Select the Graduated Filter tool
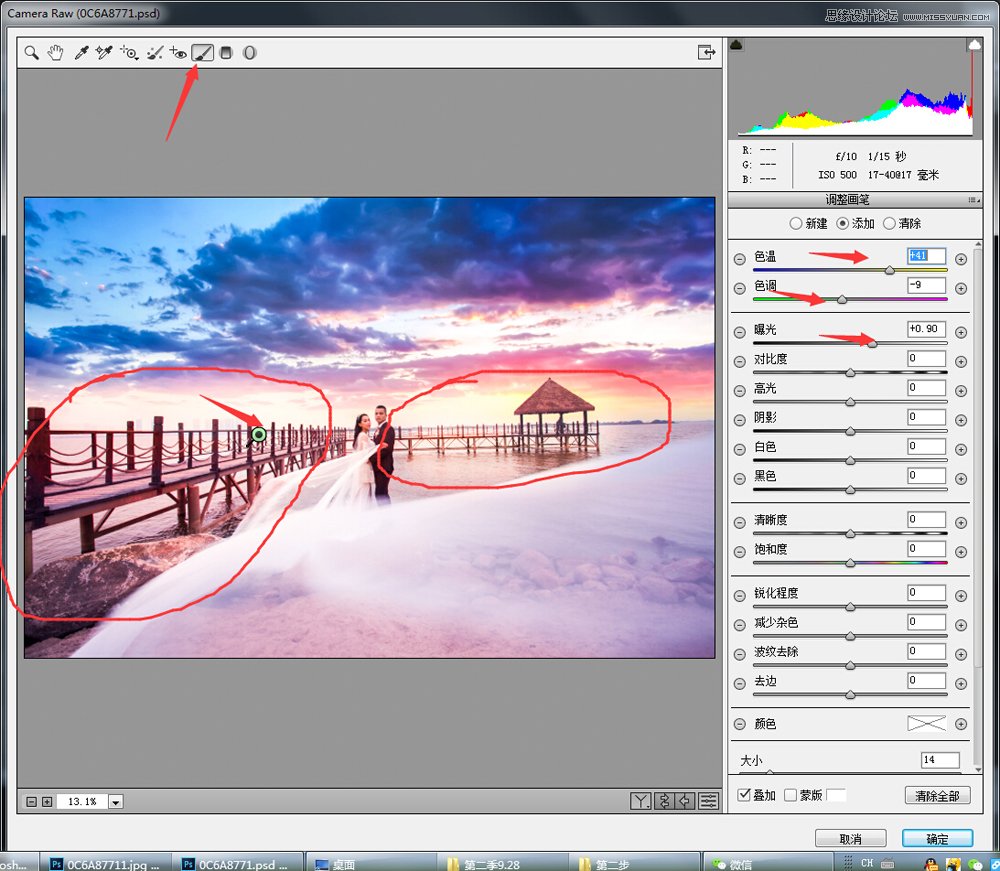This screenshot has height=871, width=1000. click(226, 53)
